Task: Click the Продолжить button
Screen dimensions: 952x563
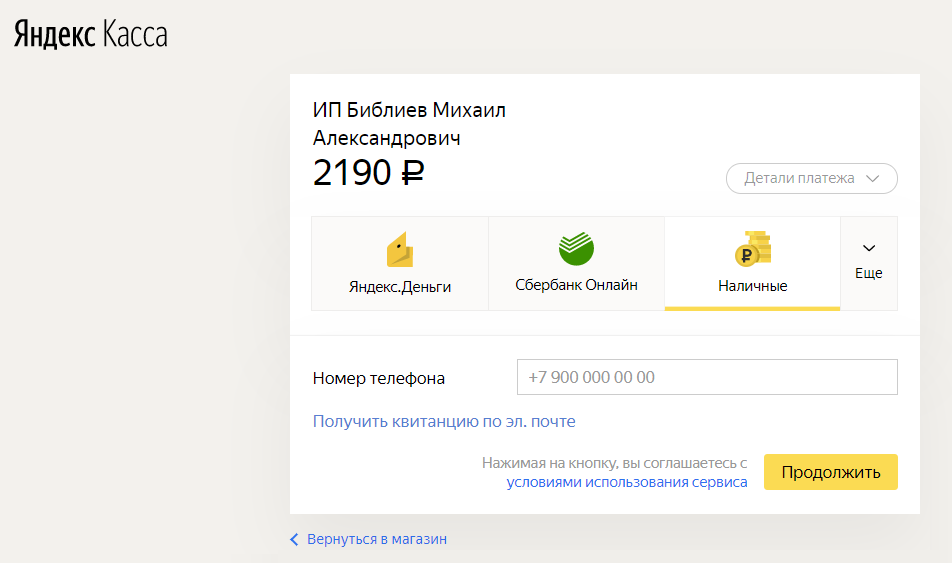Action: point(831,472)
